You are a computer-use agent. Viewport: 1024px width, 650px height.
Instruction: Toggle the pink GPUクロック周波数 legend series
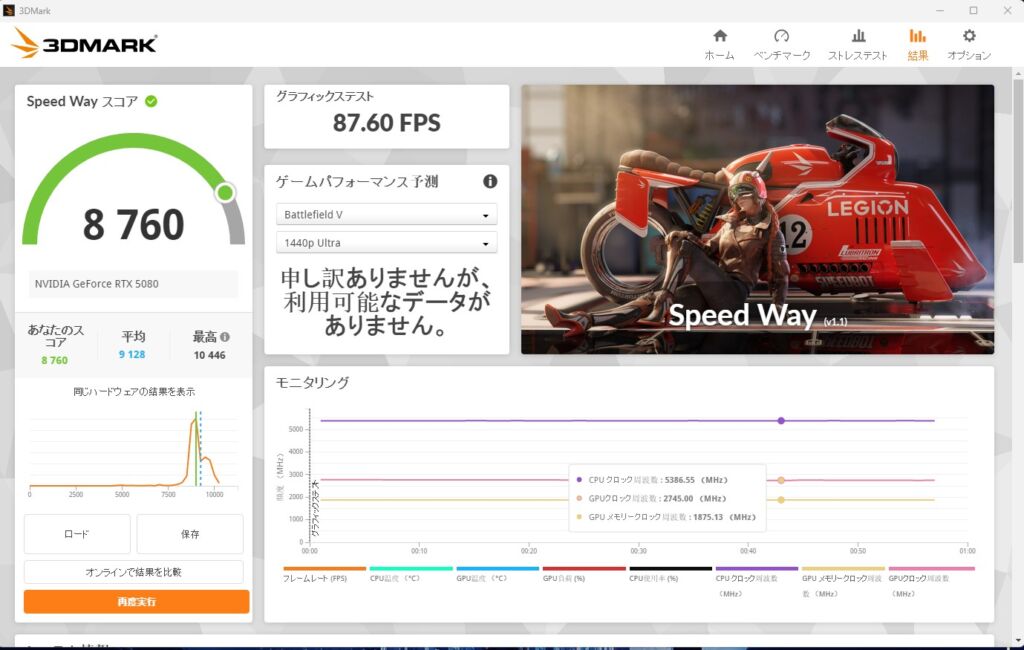[x=931, y=582]
